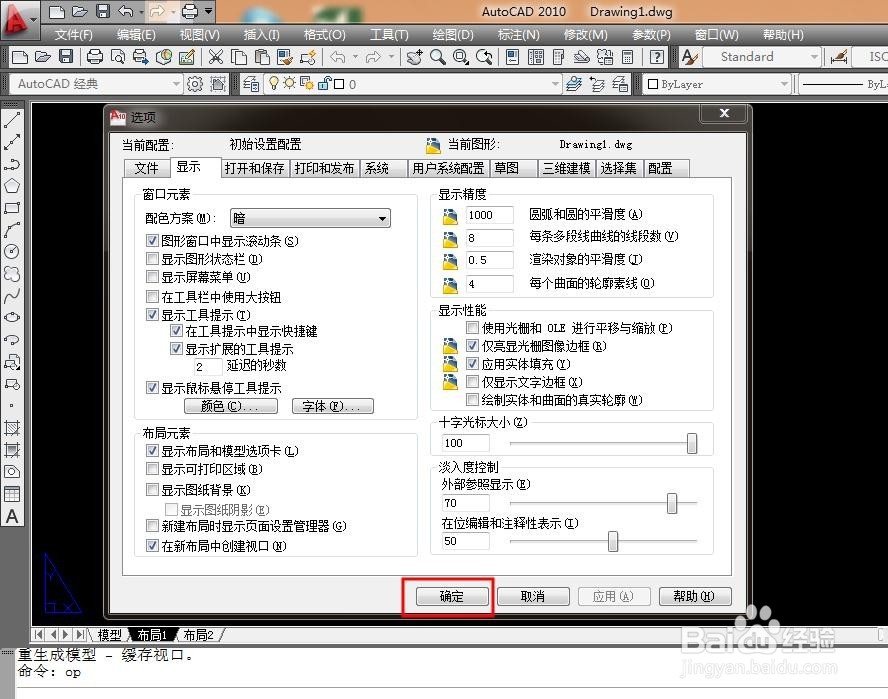888x699 pixels.
Task: Toggle 应用实体填充 checkbox
Action: pyautogui.click(x=472, y=364)
